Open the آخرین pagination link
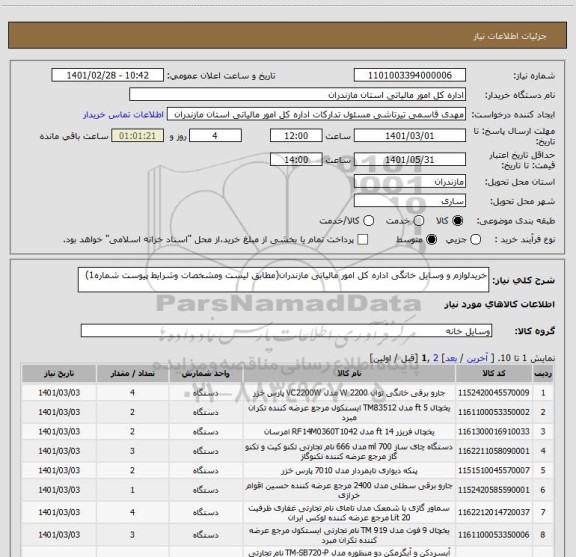Image resolution: width=576 pixels, height=557 pixels. (477, 358)
